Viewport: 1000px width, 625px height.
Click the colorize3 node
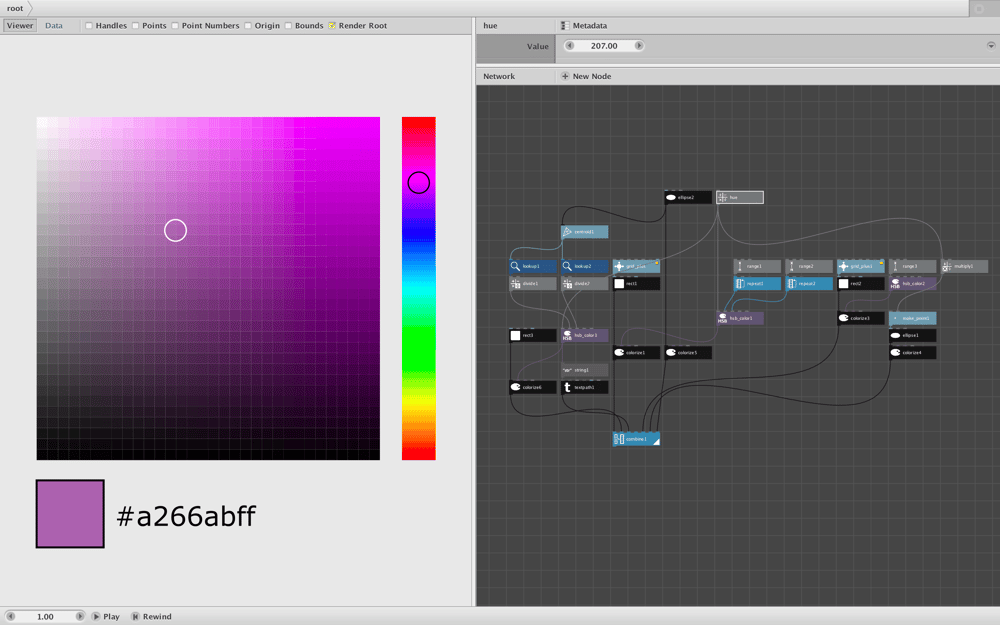pos(861,318)
